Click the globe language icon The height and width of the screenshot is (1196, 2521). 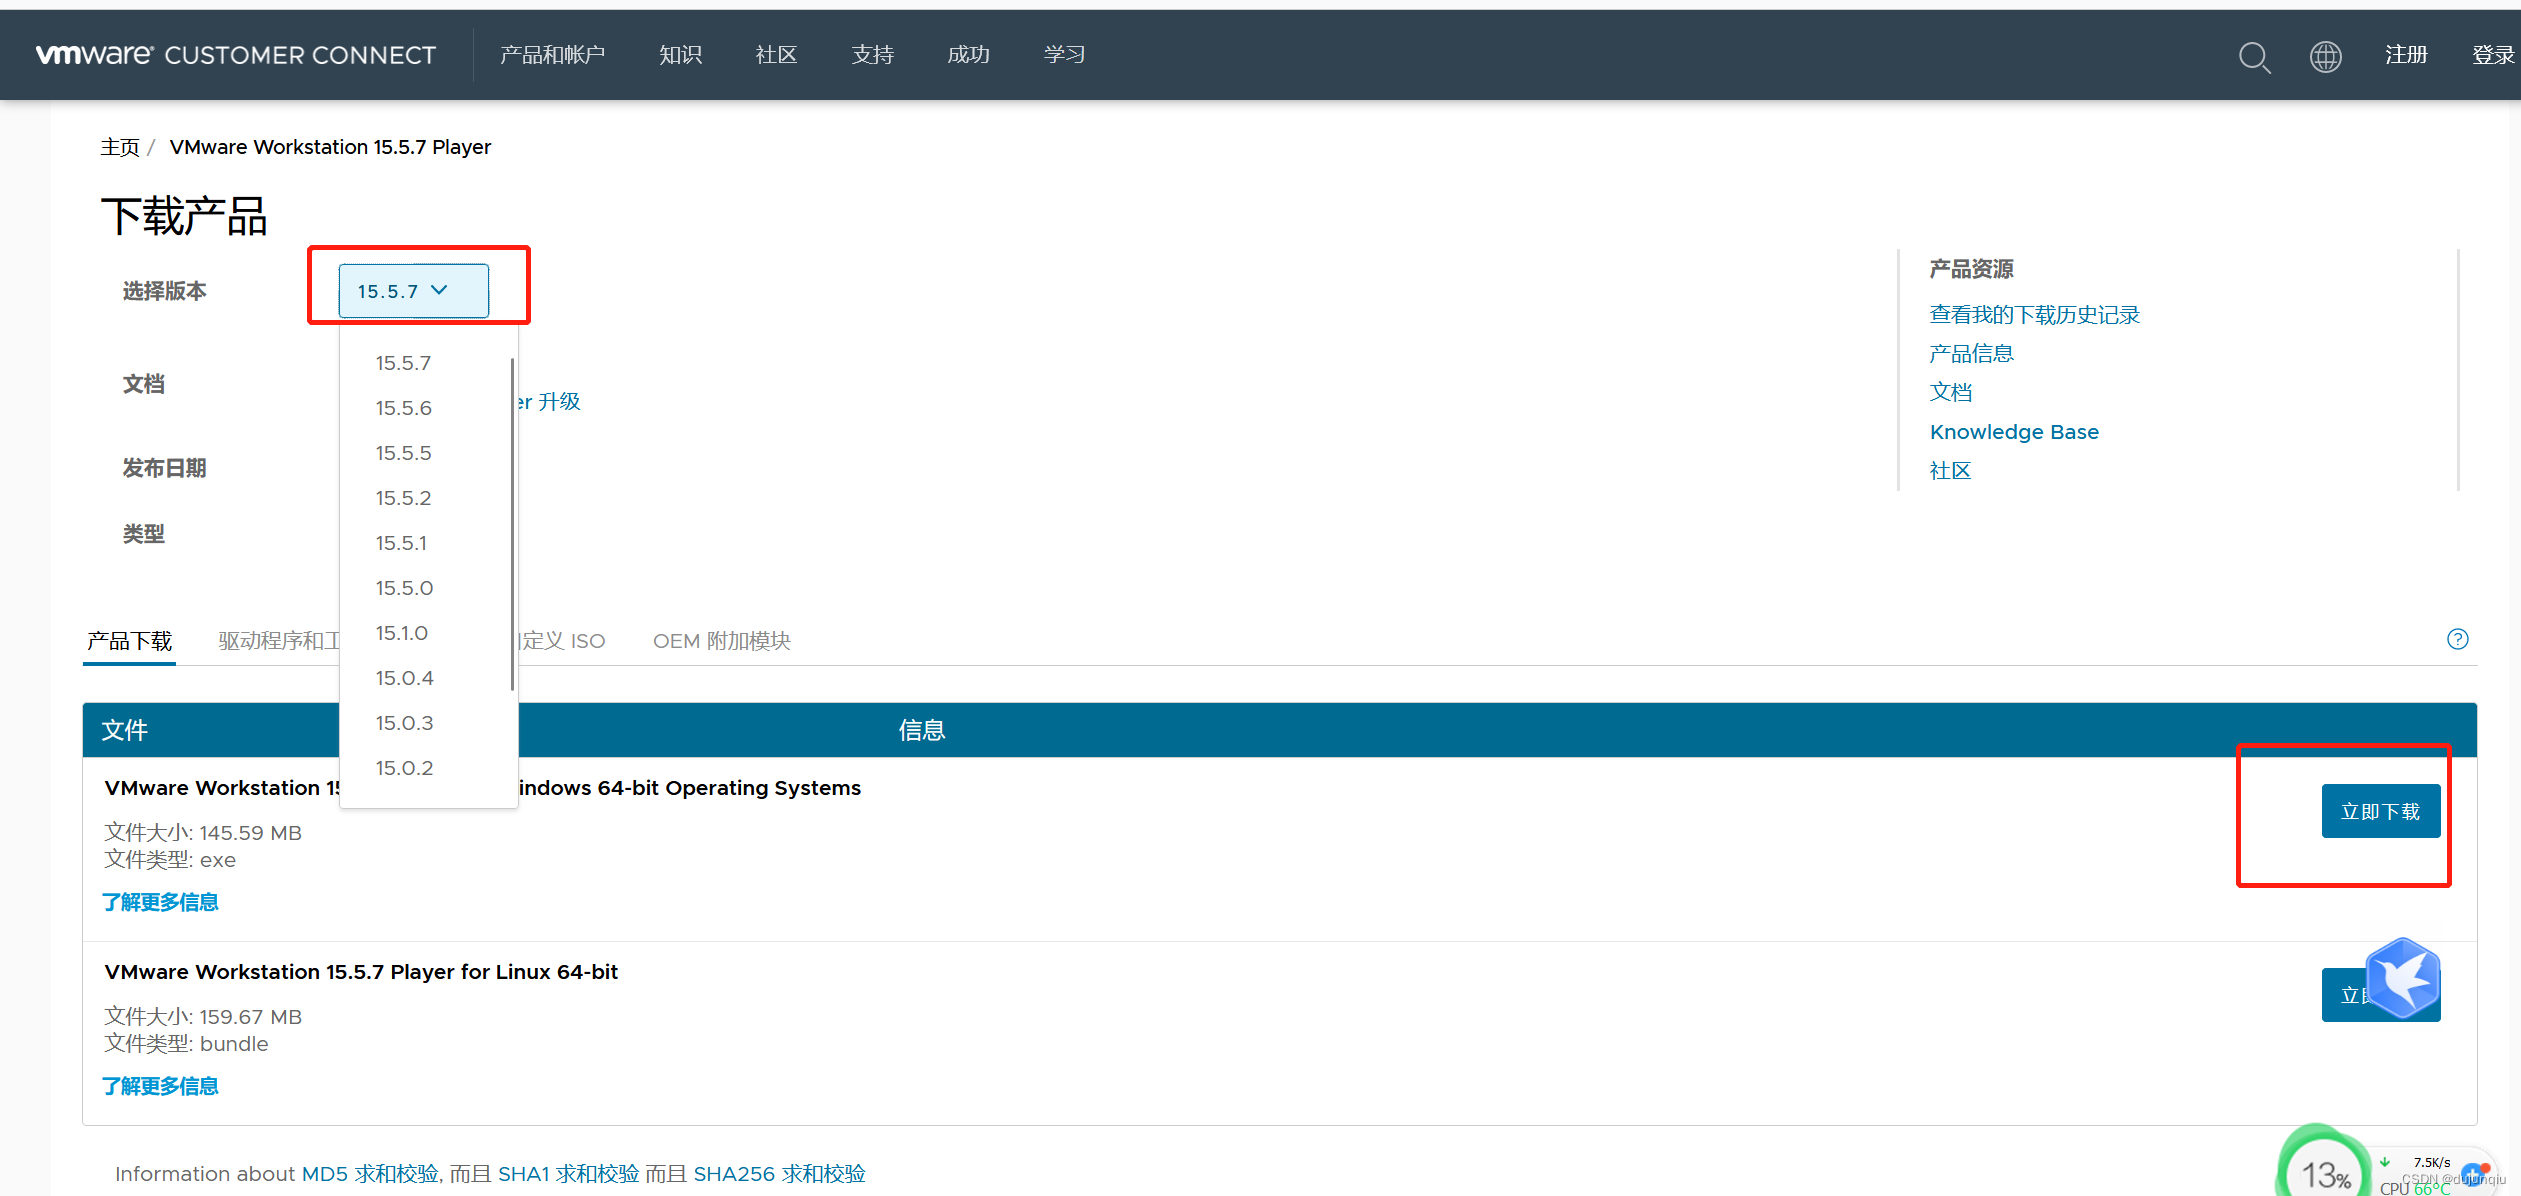click(2325, 56)
